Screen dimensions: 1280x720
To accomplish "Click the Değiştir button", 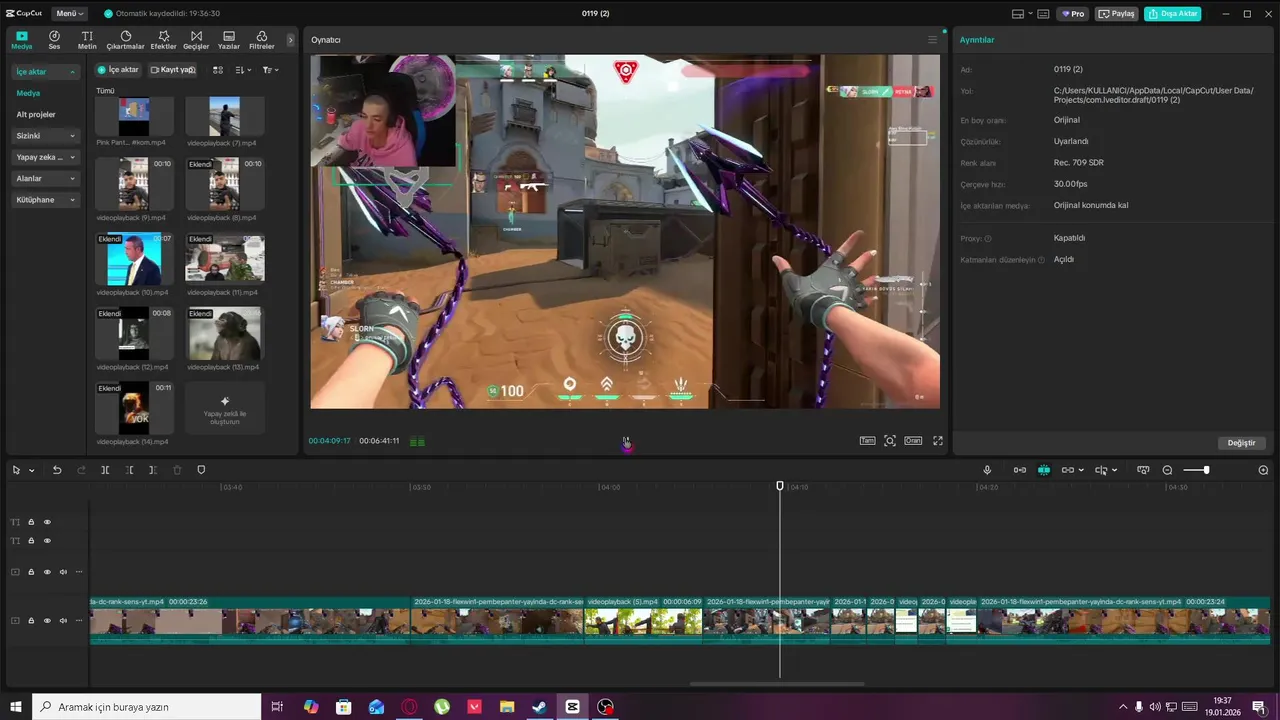I will click(x=1241, y=443).
